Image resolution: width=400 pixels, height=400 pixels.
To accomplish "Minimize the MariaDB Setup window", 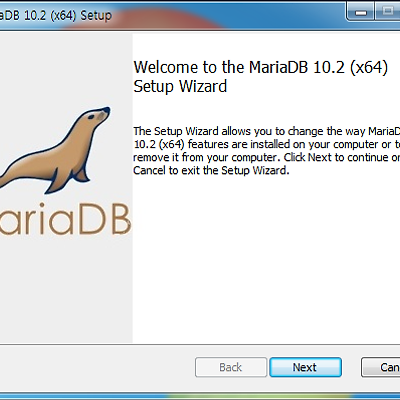I will [x=361, y=12].
